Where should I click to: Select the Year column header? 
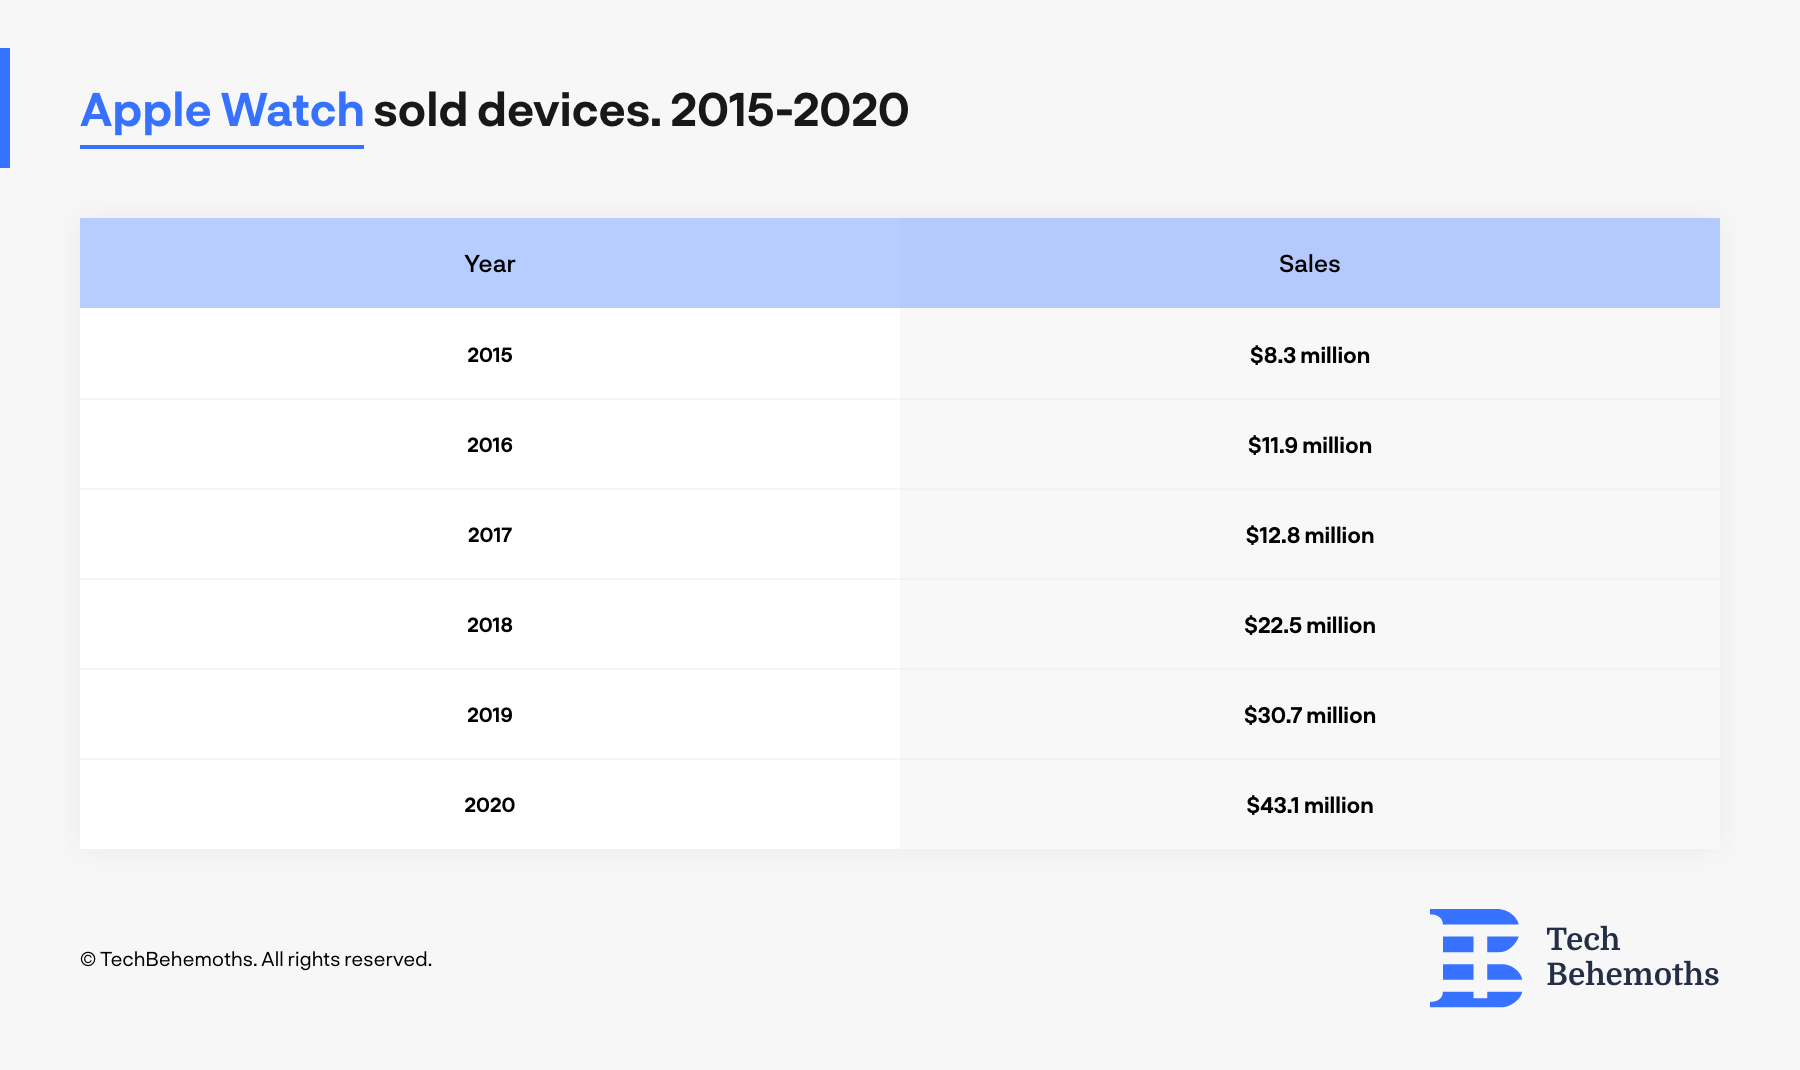click(x=490, y=263)
